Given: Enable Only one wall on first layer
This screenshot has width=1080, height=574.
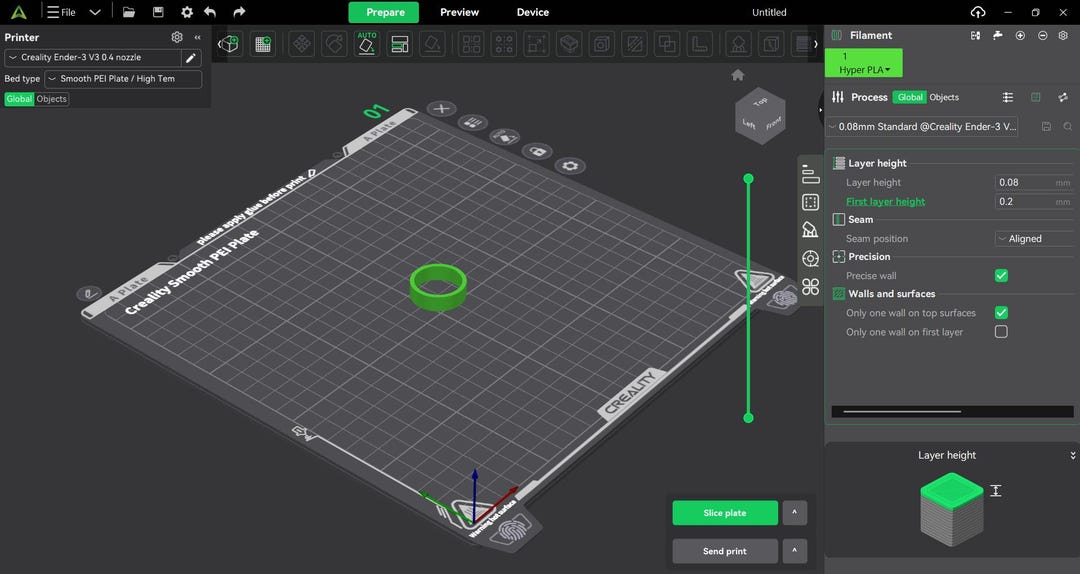Looking at the screenshot, I should coord(1001,332).
